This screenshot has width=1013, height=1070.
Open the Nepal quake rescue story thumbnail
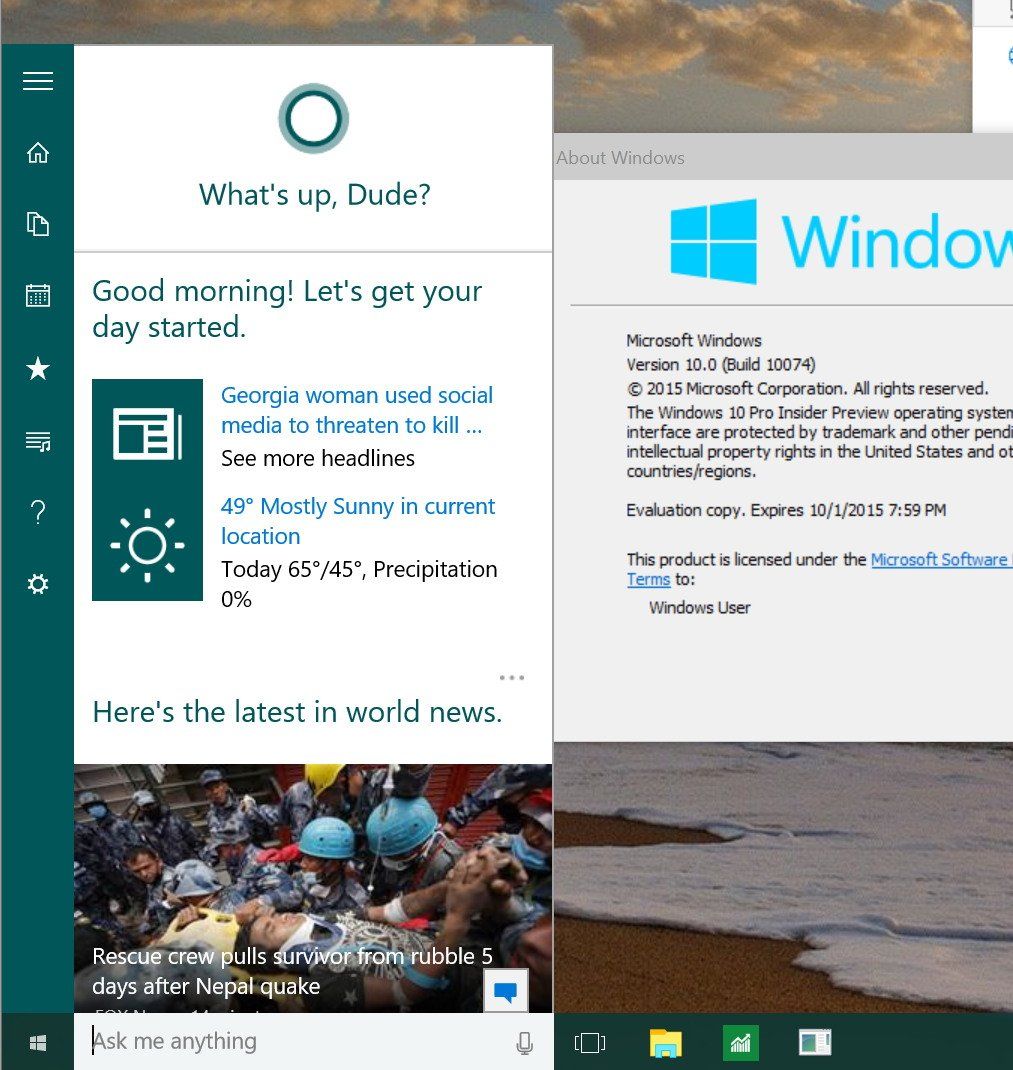300,870
